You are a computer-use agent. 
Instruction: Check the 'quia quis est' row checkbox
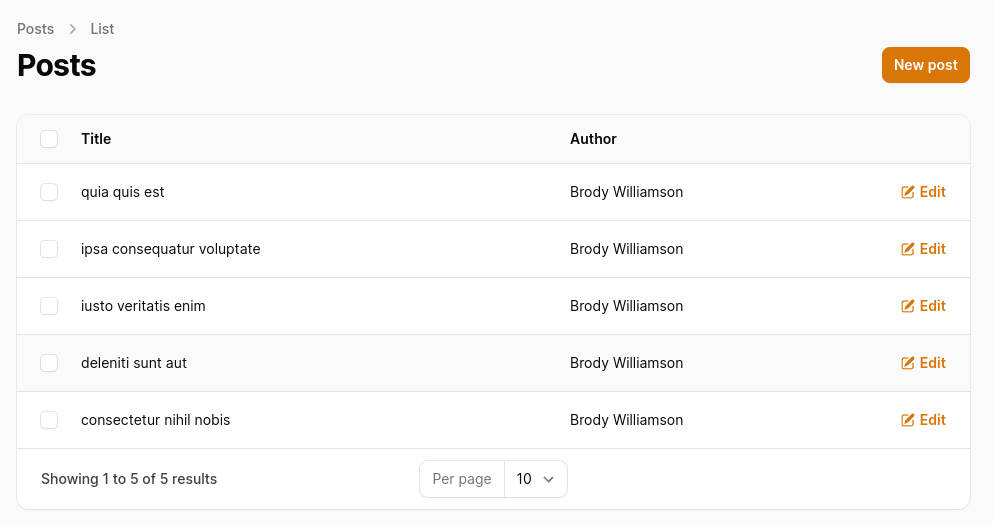(x=49, y=192)
